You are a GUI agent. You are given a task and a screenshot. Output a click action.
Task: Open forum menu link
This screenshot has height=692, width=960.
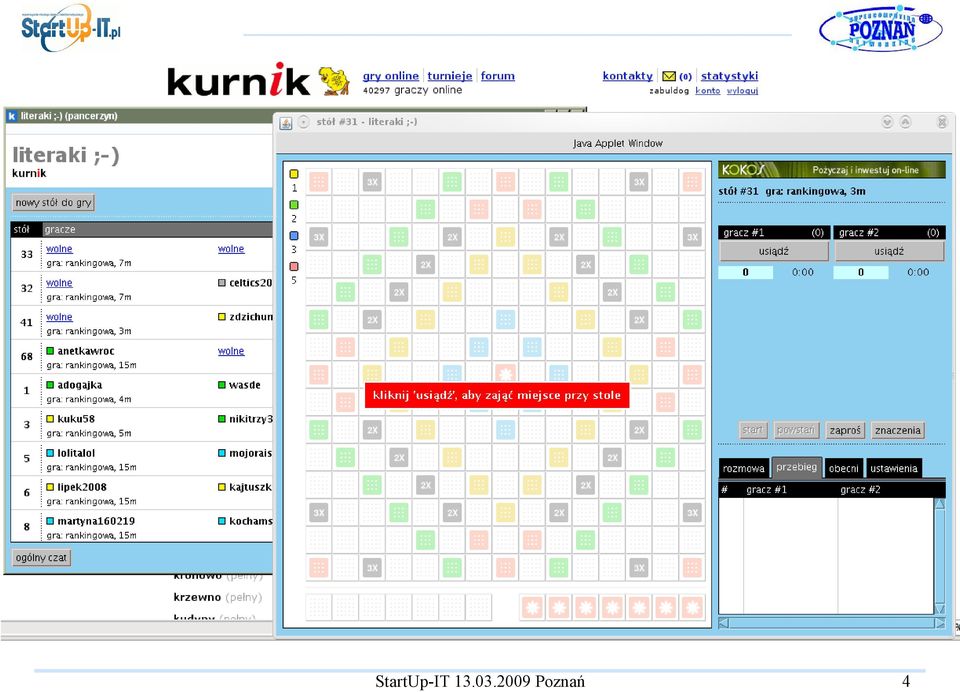click(x=497, y=76)
